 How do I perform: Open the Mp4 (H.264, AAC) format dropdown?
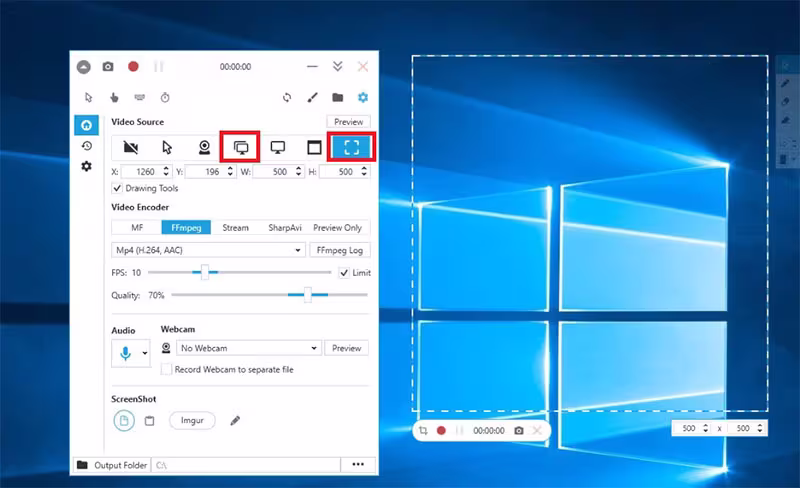(208, 250)
